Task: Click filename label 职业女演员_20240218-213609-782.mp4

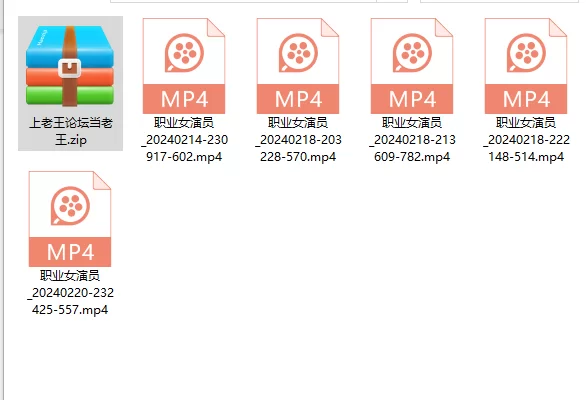Action: pos(412,139)
